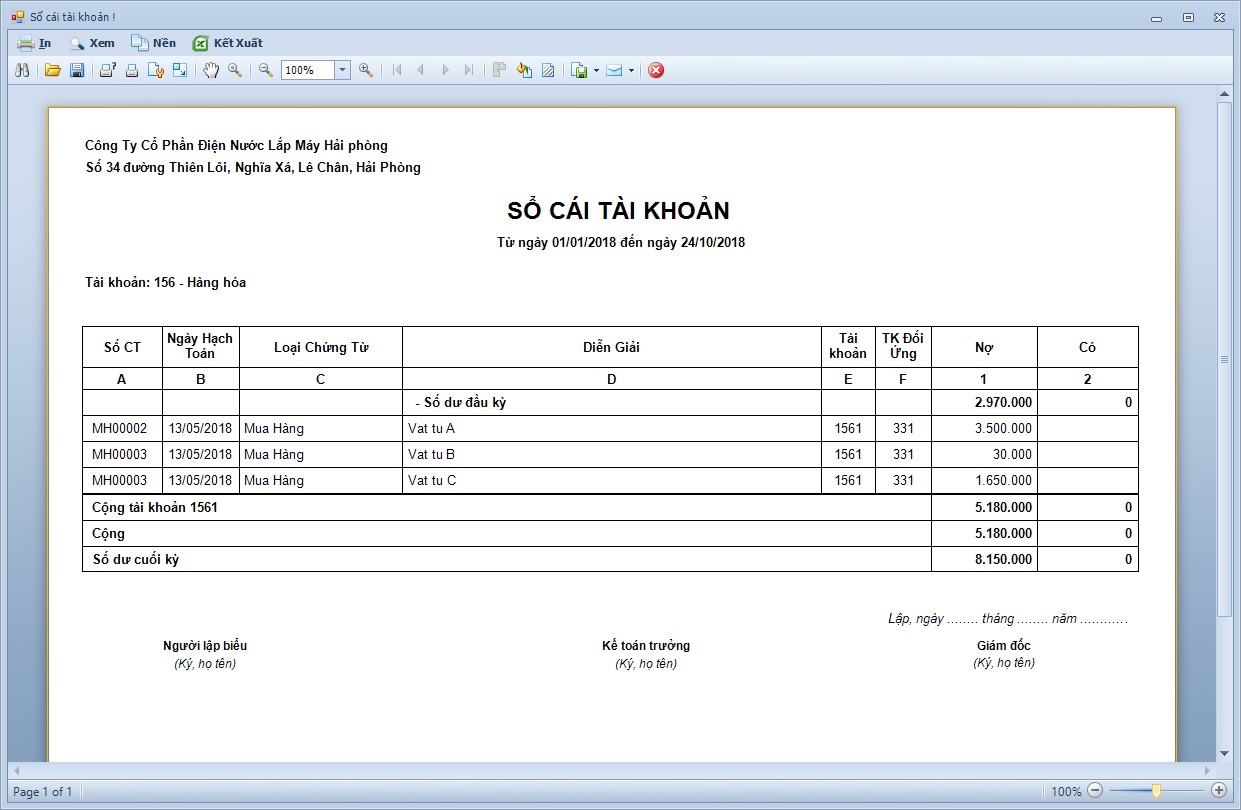Expand the export document dropdown arrow
1241x810 pixels.
coord(596,71)
